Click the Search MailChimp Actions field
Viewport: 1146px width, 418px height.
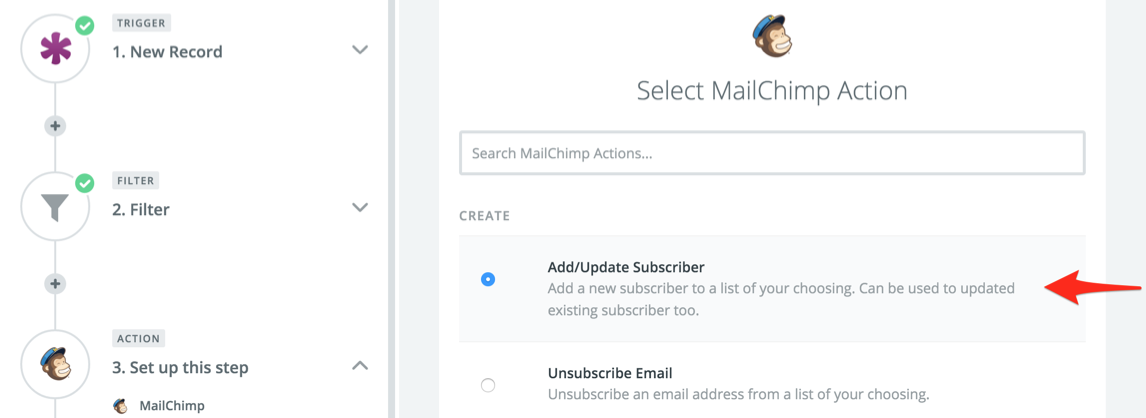click(x=772, y=154)
